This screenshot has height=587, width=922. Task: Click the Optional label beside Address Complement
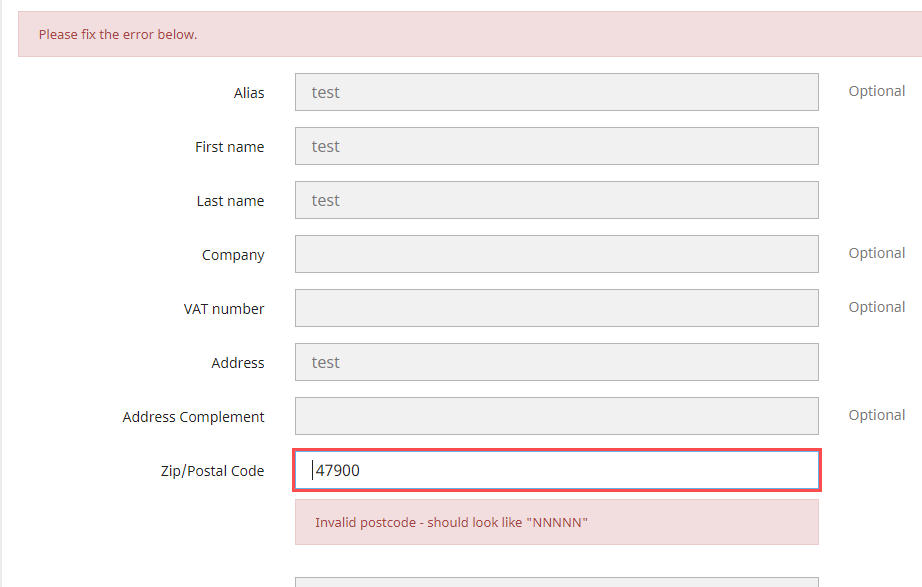point(877,414)
